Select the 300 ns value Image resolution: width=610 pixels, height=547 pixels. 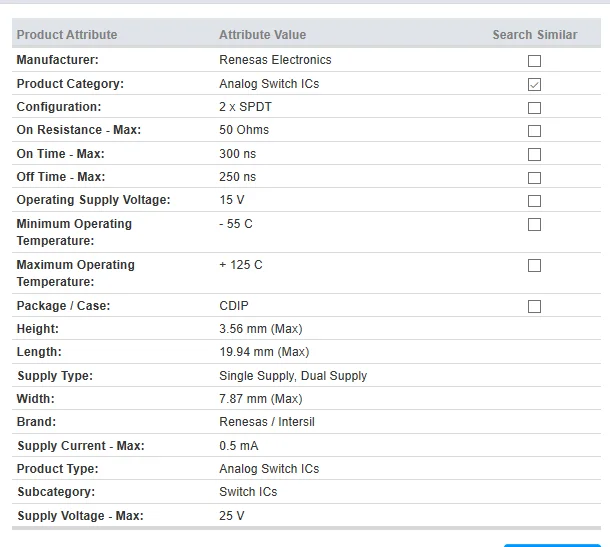point(238,154)
